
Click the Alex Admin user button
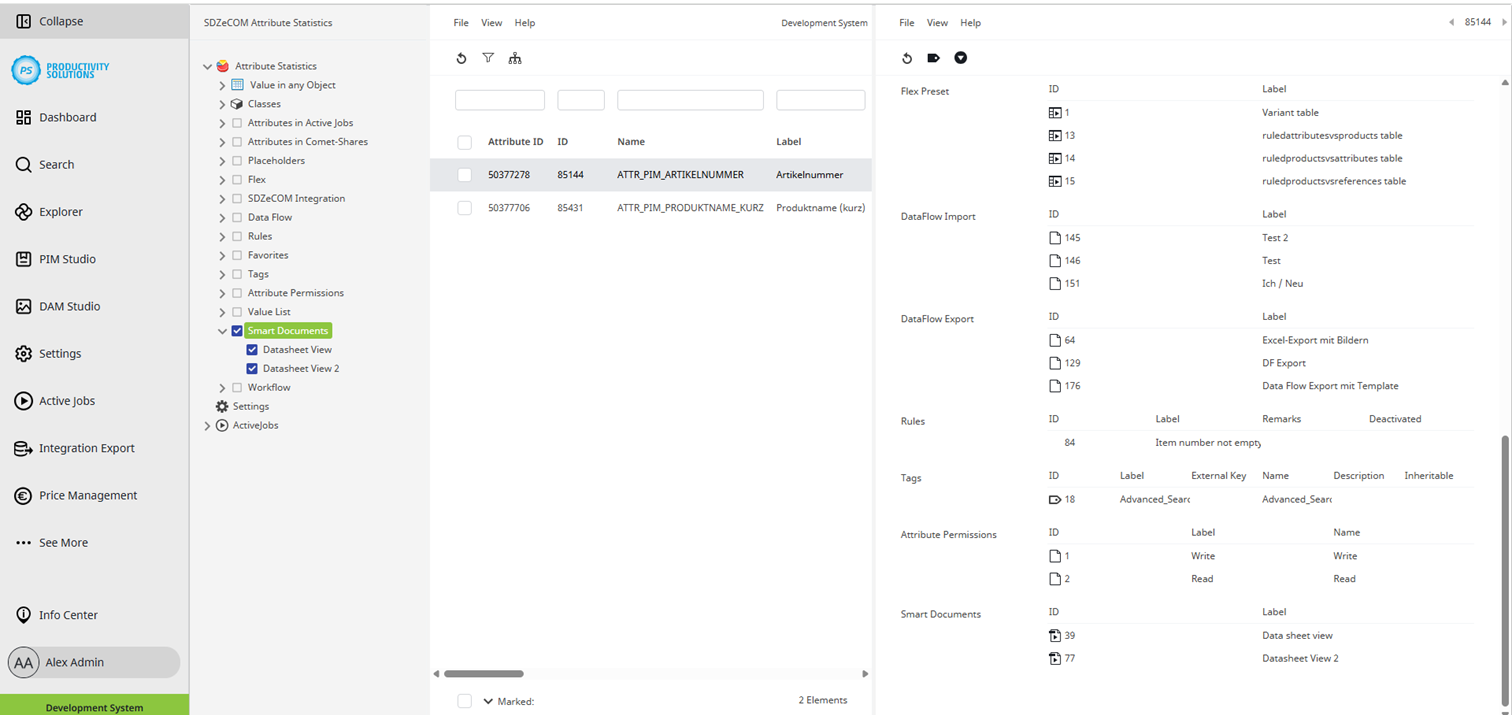tap(94, 662)
